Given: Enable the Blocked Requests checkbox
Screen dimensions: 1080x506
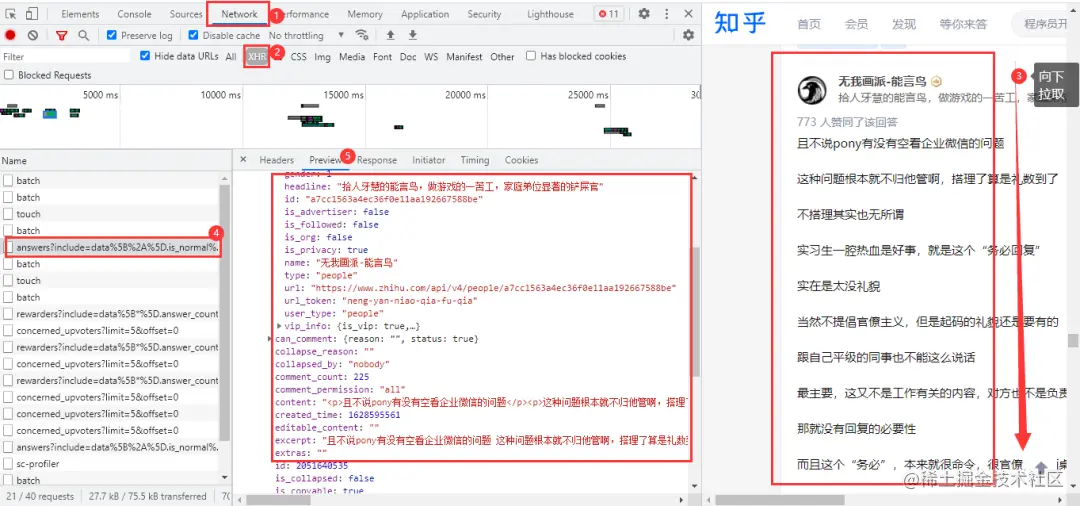Looking at the screenshot, I should click(9, 75).
